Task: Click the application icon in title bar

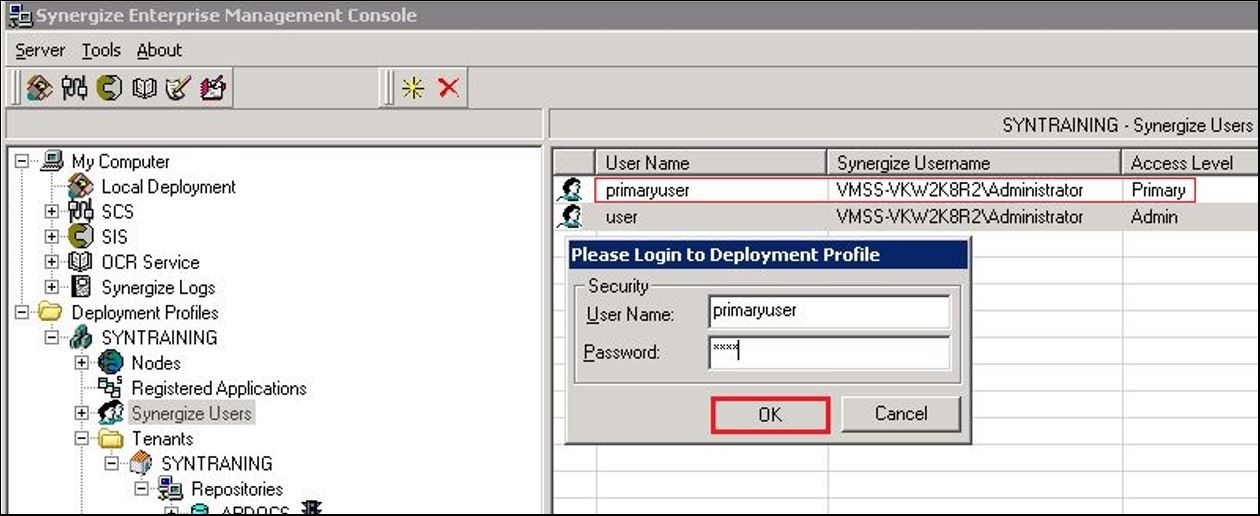Action: [18, 15]
